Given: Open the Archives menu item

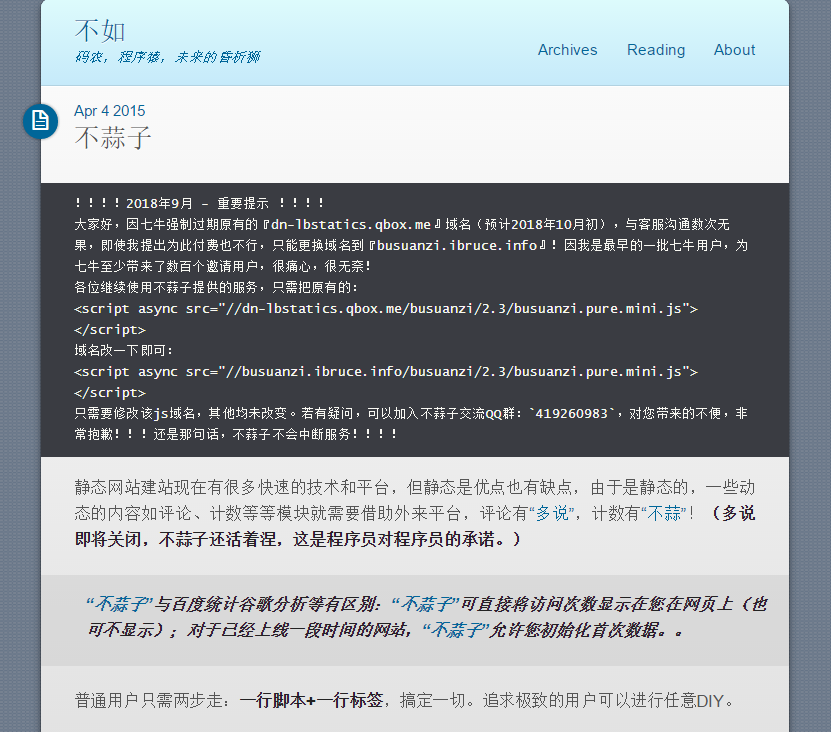Looking at the screenshot, I should tap(567, 50).
